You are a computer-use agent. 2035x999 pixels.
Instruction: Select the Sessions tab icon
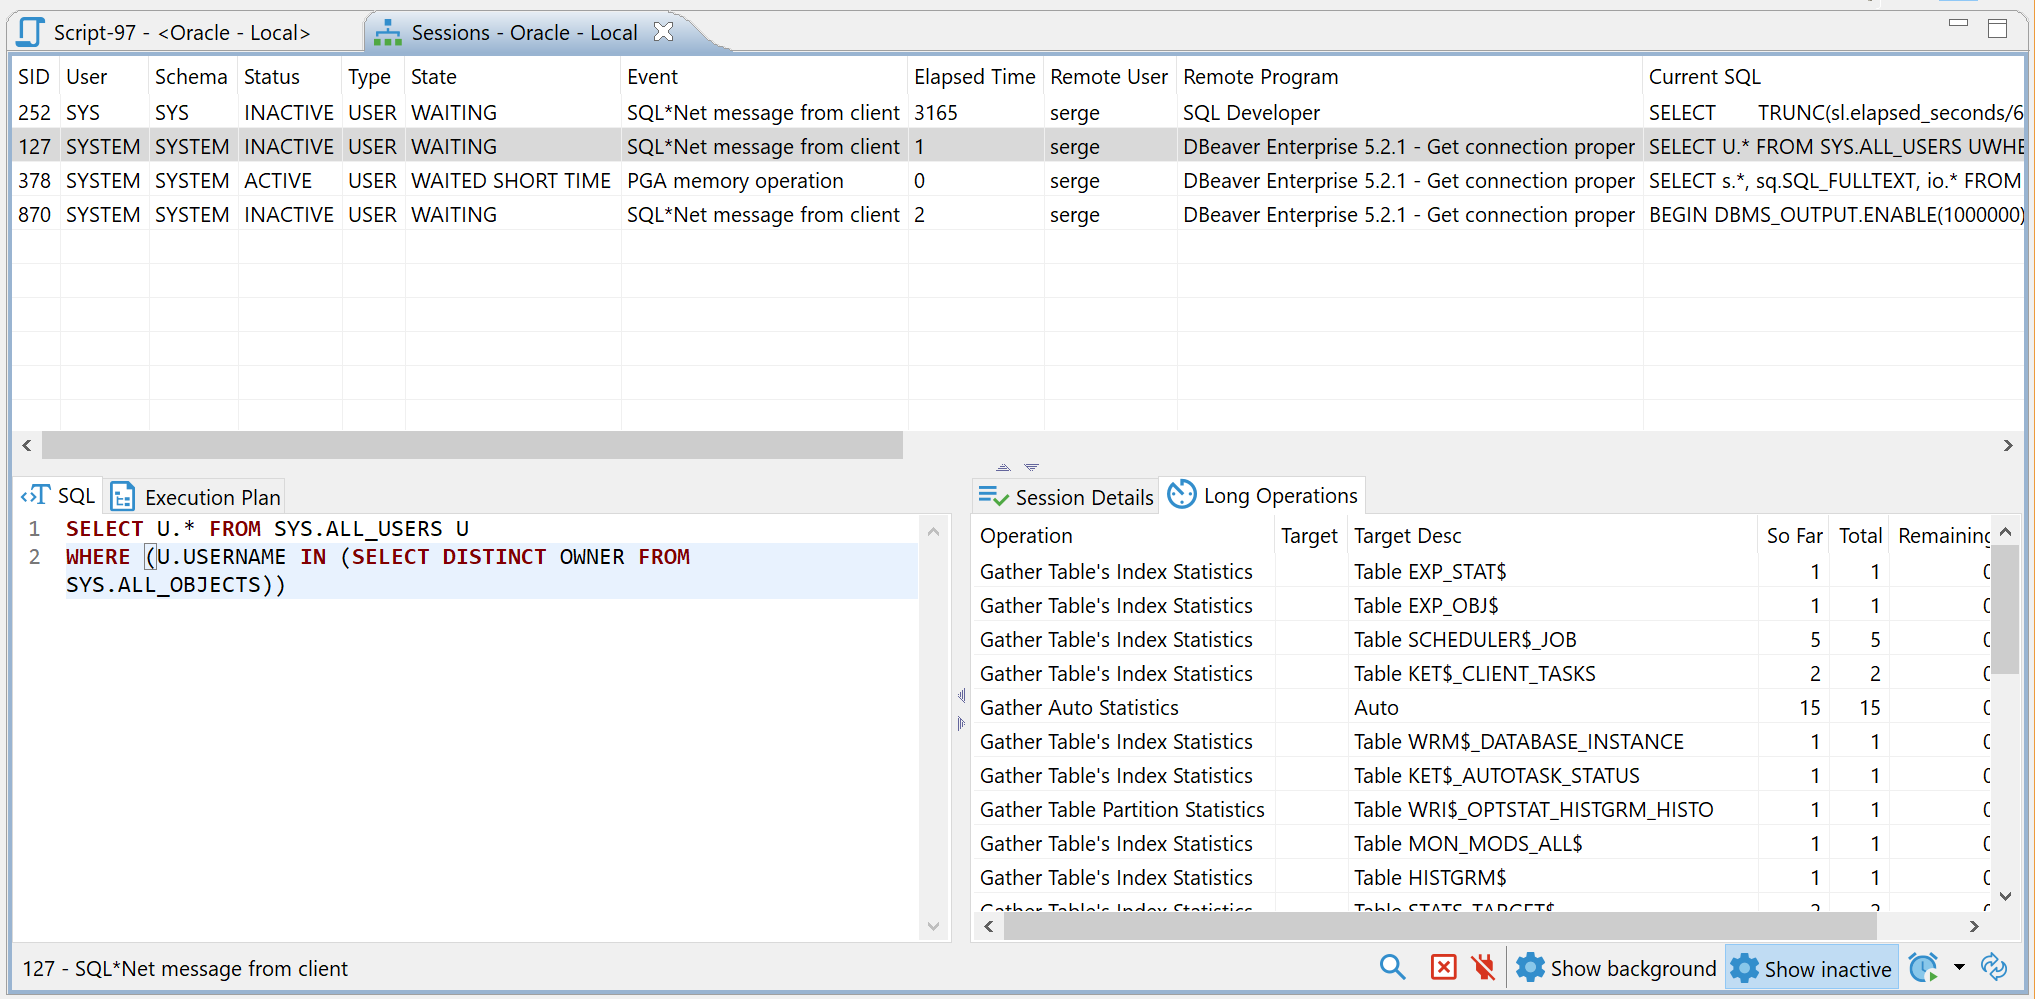[x=387, y=31]
